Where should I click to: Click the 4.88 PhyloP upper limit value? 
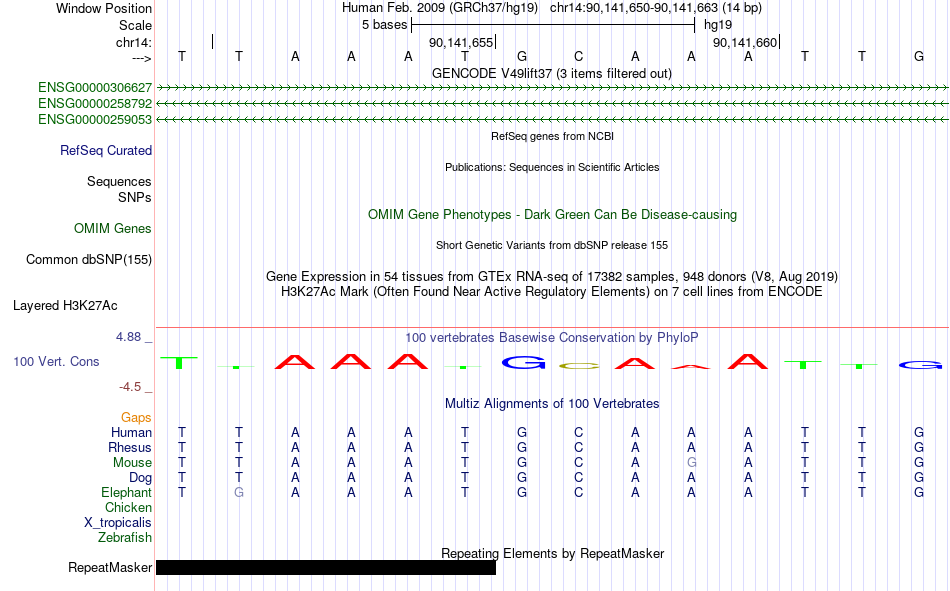coord(129,337)
